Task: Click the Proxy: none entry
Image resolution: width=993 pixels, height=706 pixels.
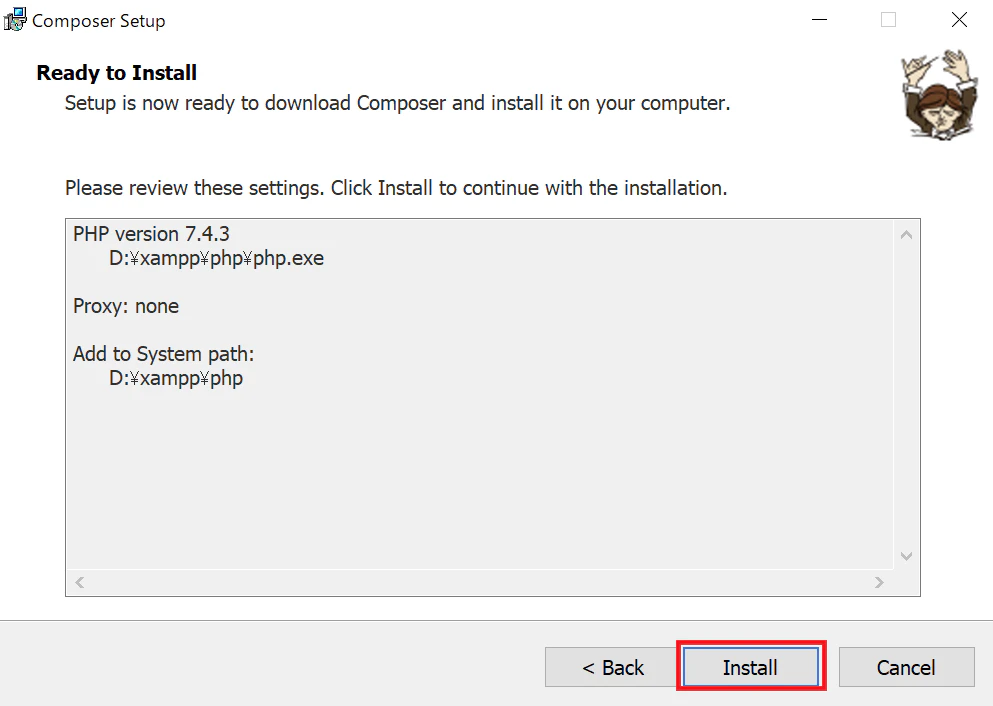Action: (x=126, y=306)
